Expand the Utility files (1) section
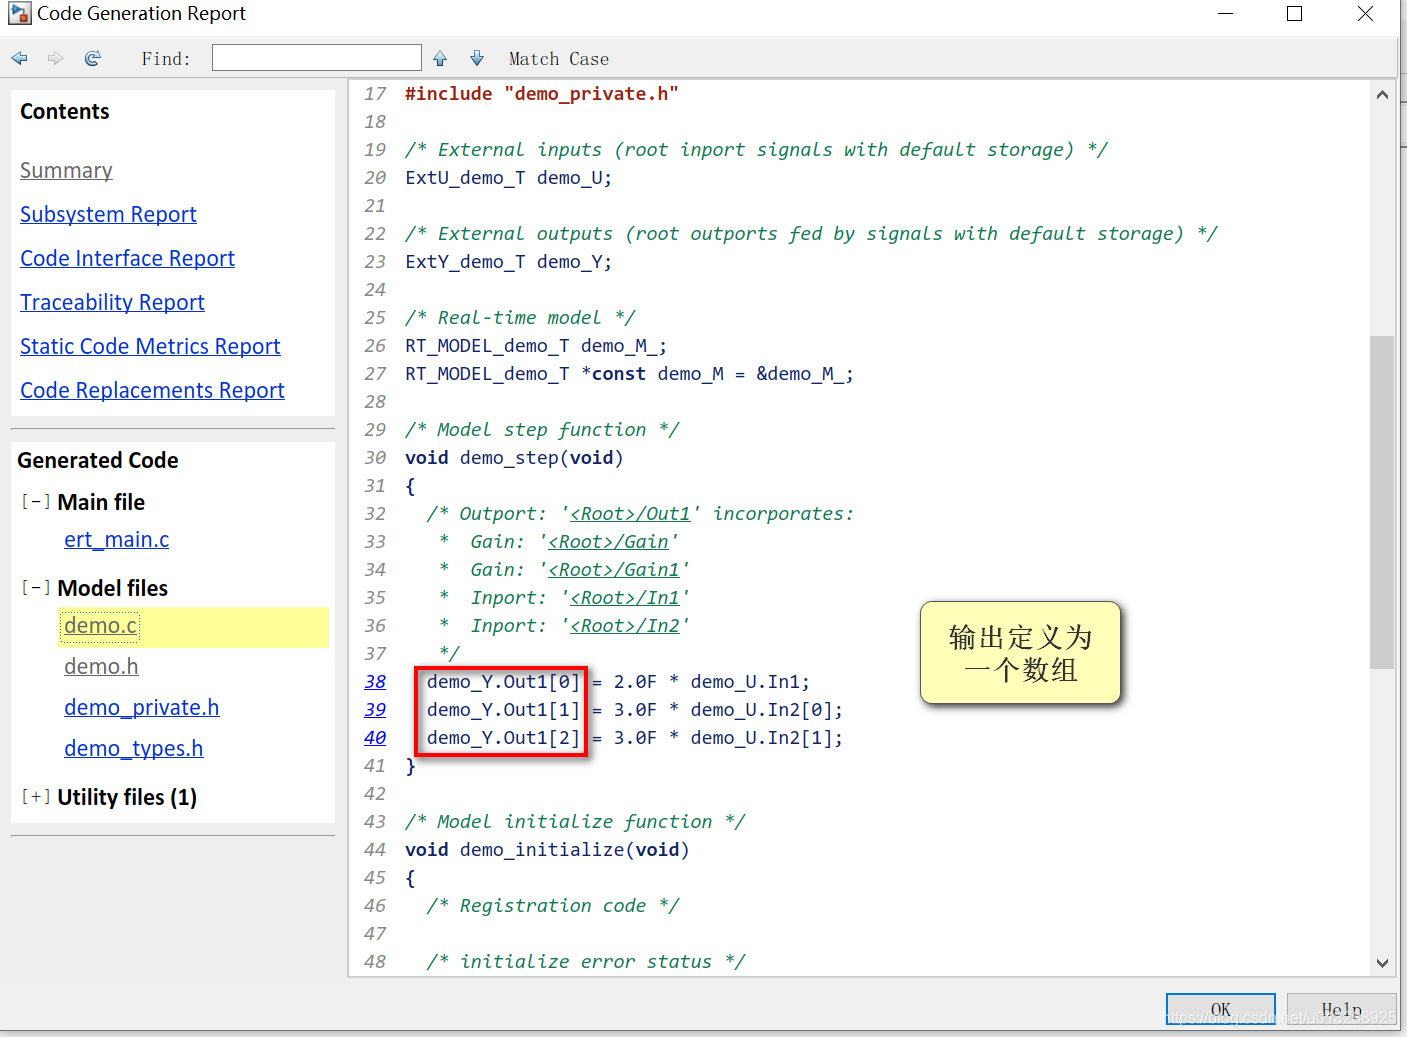The image size is (1407, 1037). point(36,796)
